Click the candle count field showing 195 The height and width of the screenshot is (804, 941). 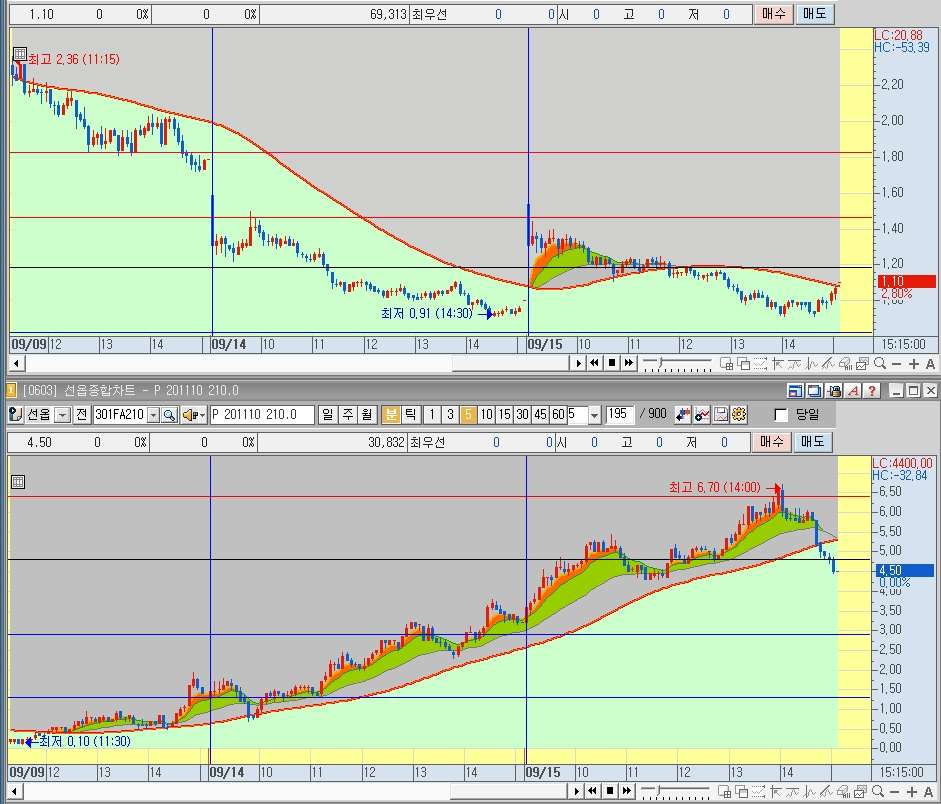point(620,415)
